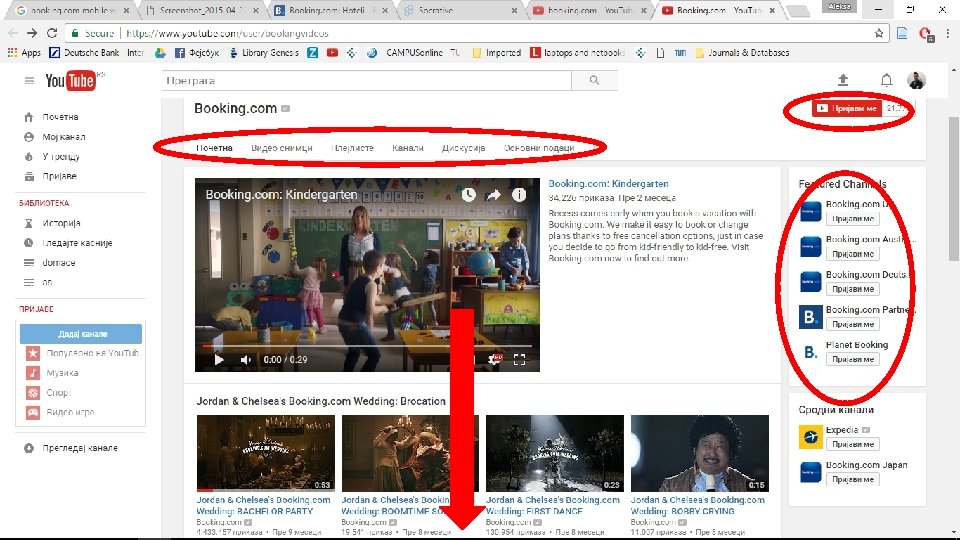Open the video player settings gear

[495, 359]
